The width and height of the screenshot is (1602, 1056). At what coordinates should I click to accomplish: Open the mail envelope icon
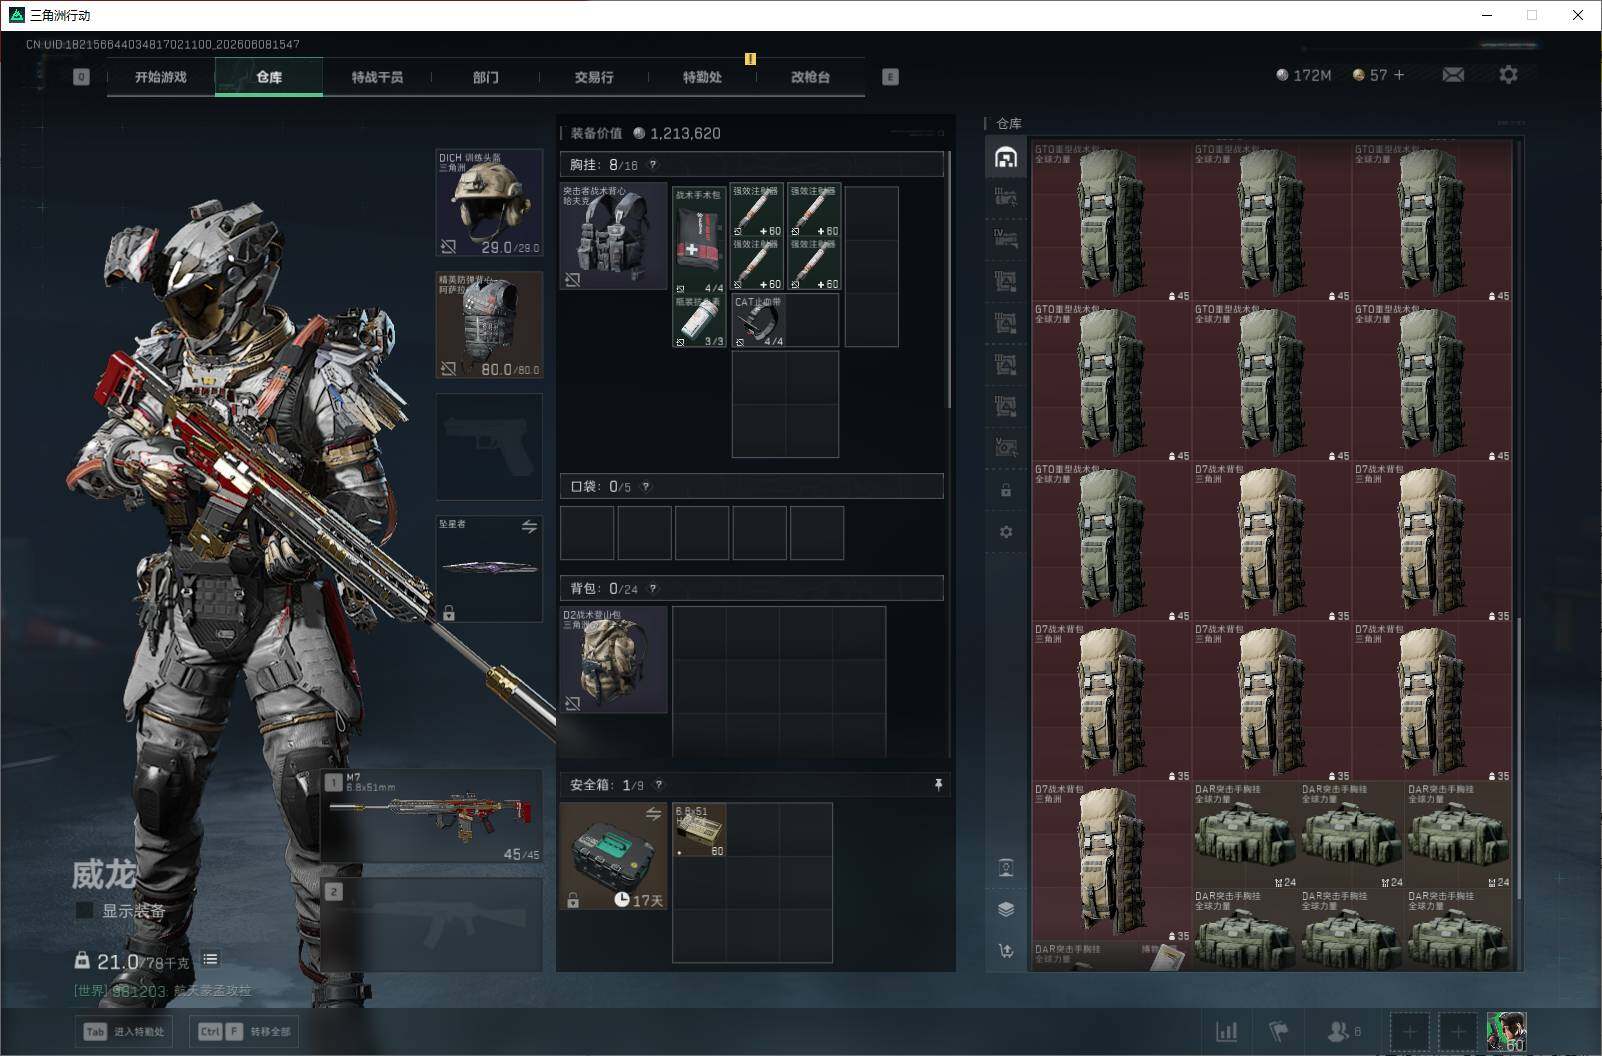click(x=1453, y=75)
